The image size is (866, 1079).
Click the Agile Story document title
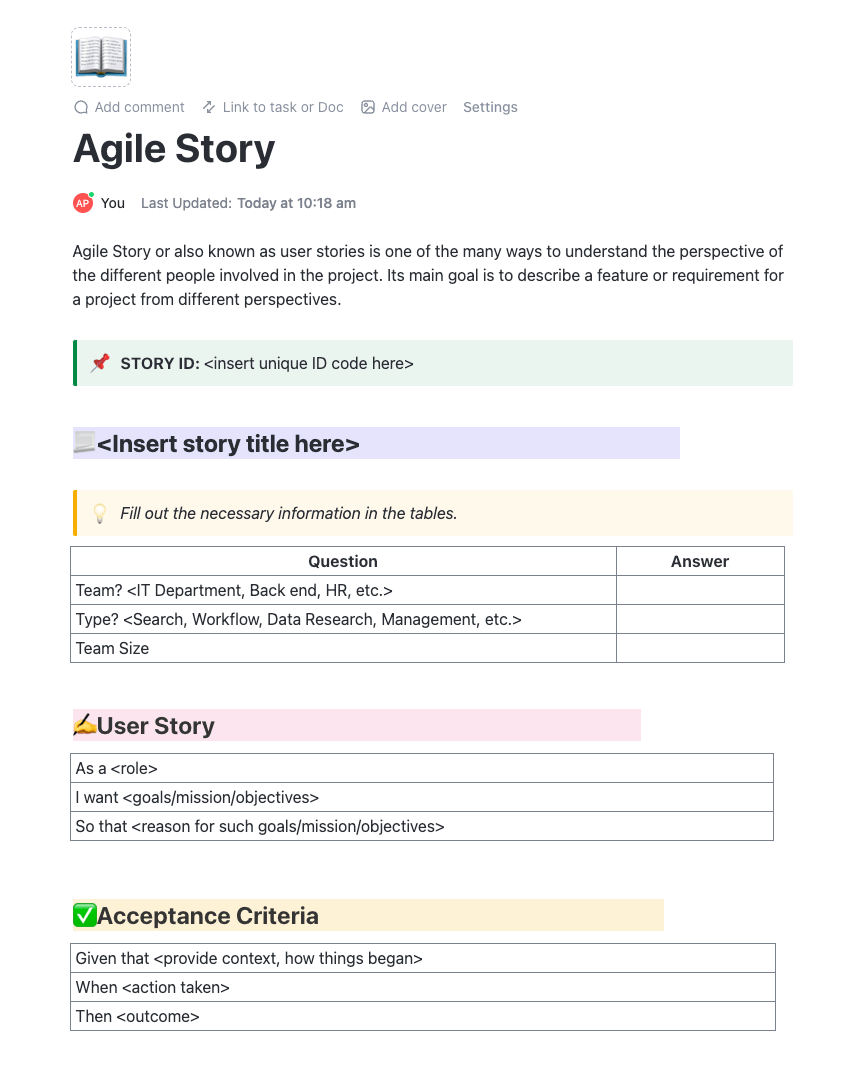coord(174,149)
